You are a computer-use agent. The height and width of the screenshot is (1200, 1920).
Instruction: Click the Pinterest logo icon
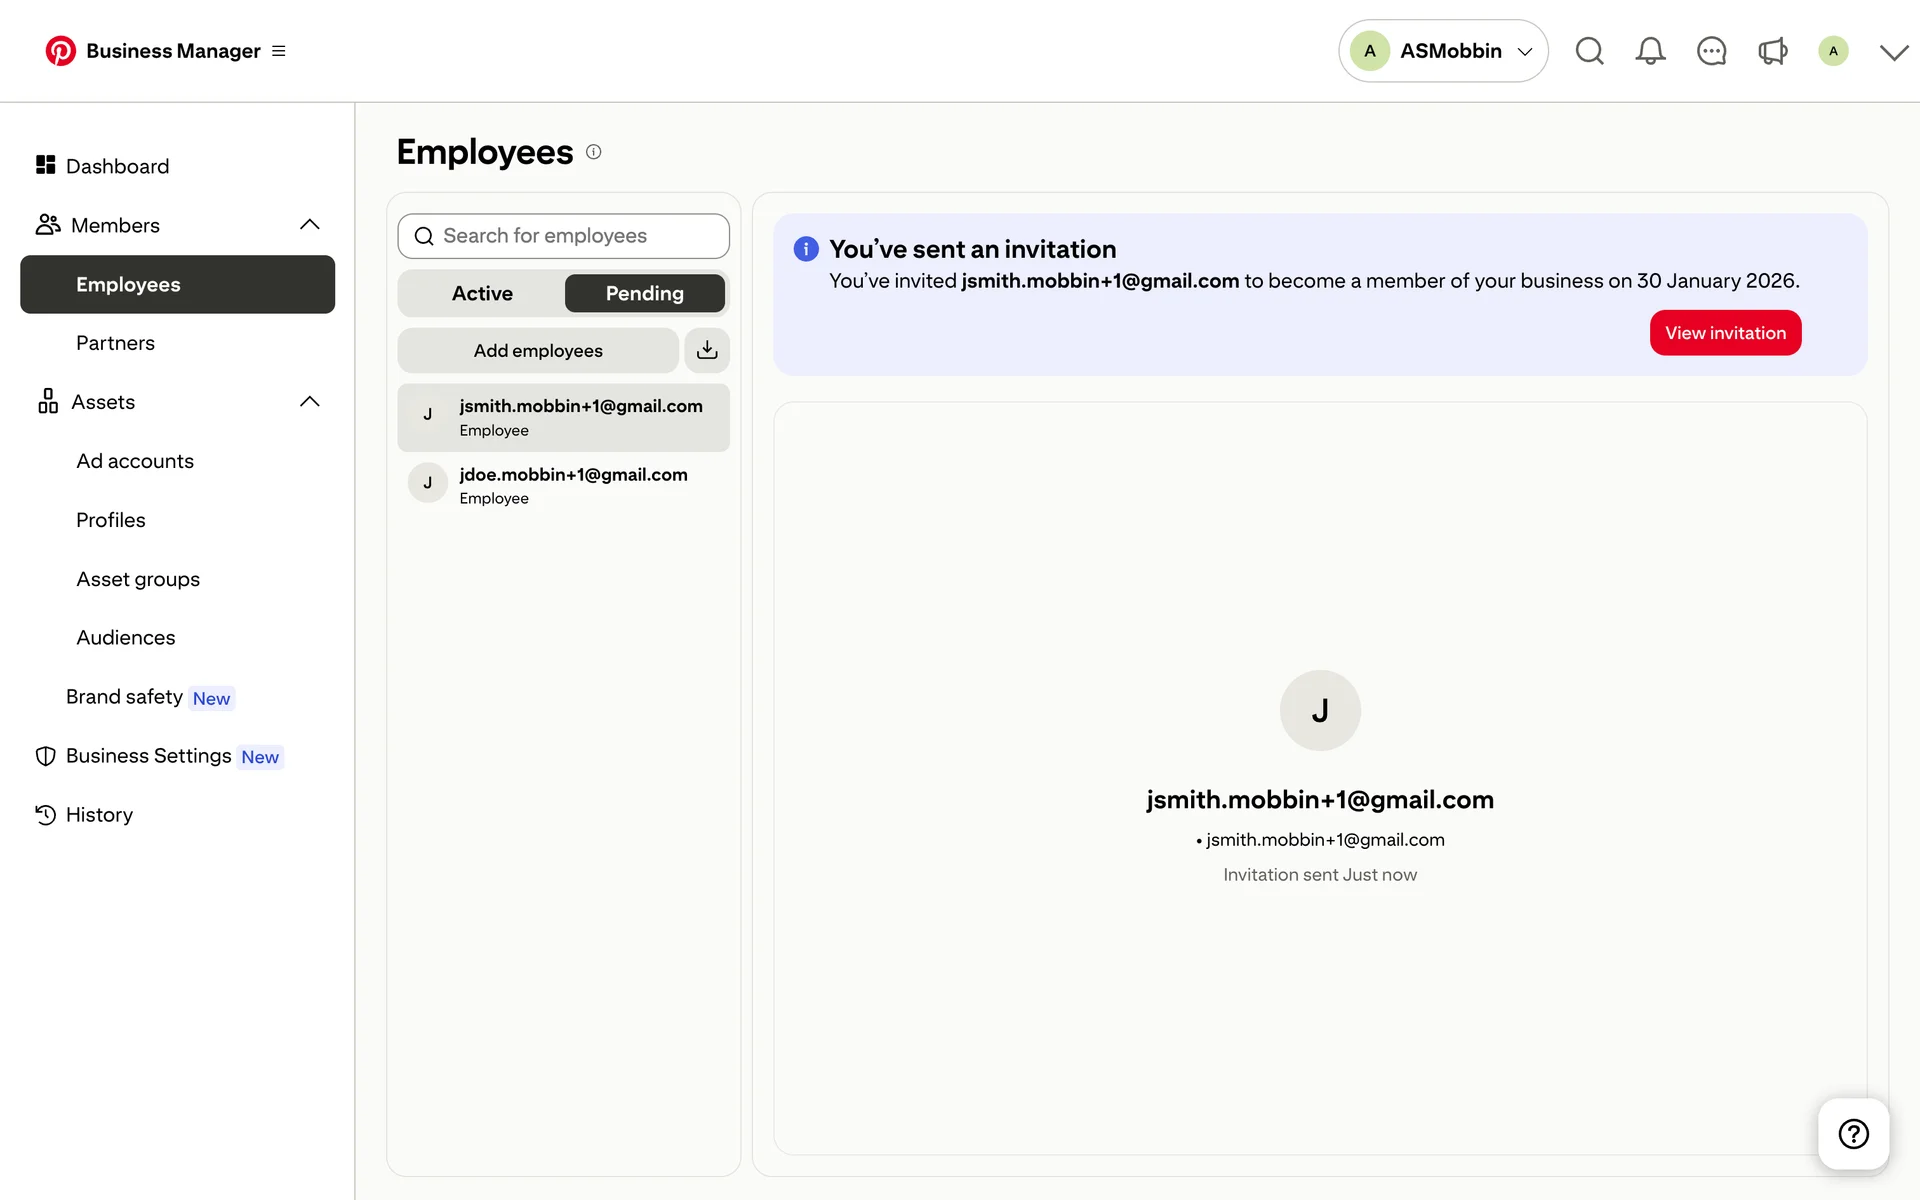tap(60, 51)
